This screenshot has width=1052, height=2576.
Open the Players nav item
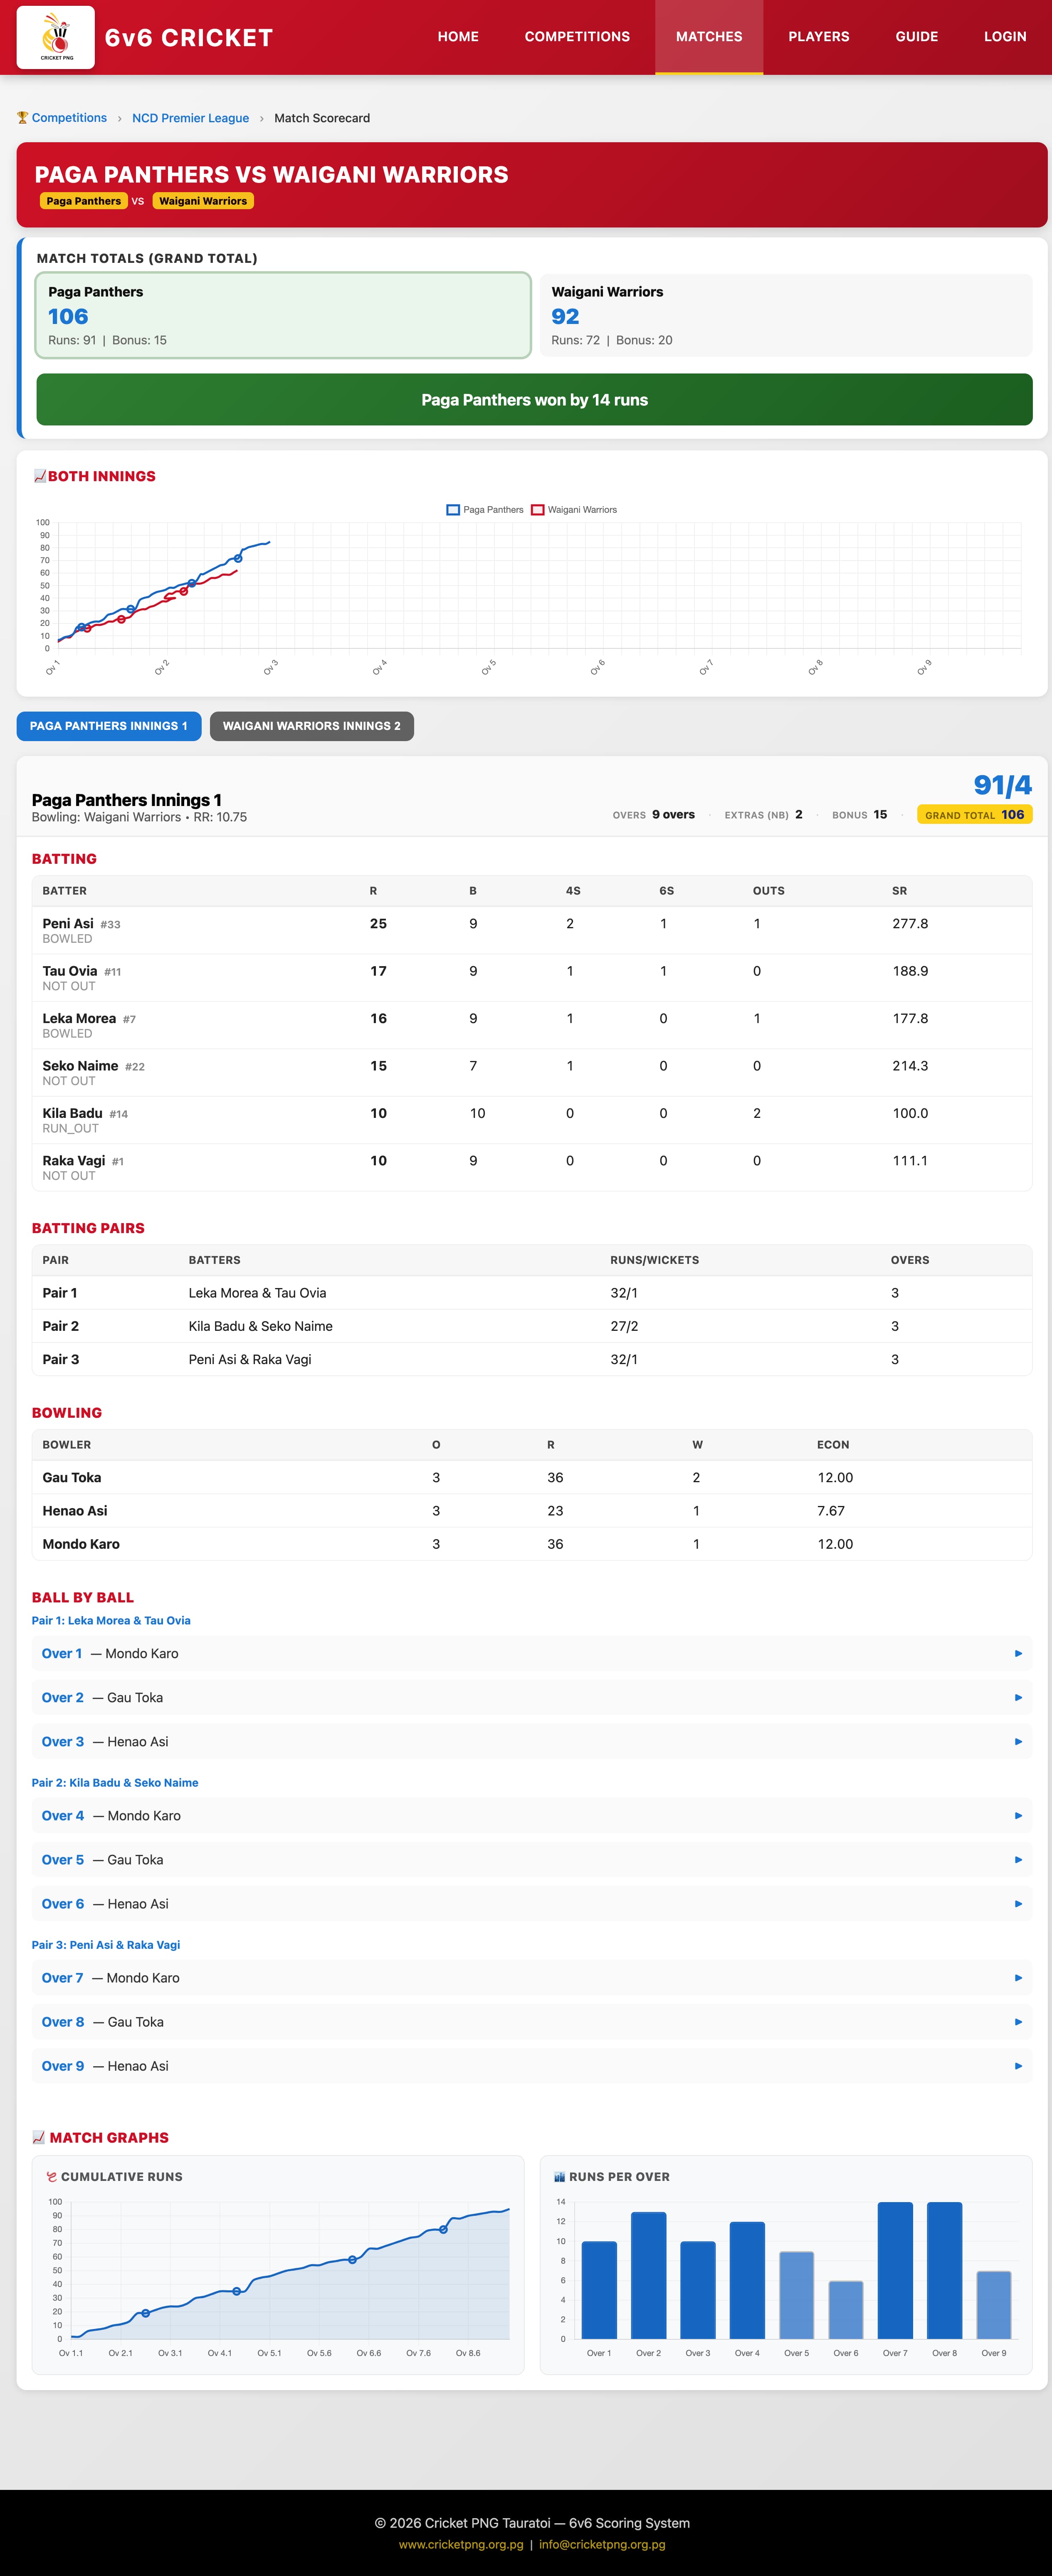819,37
